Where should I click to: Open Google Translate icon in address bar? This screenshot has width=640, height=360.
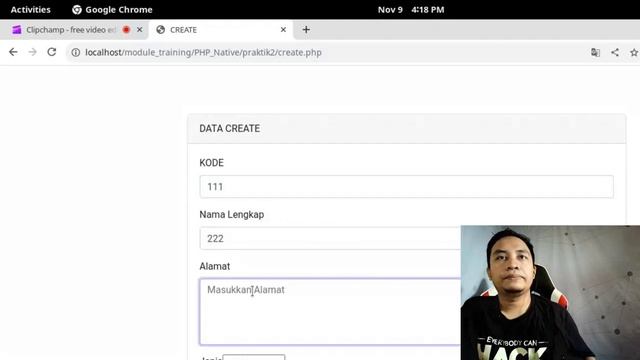coord(596,52)
